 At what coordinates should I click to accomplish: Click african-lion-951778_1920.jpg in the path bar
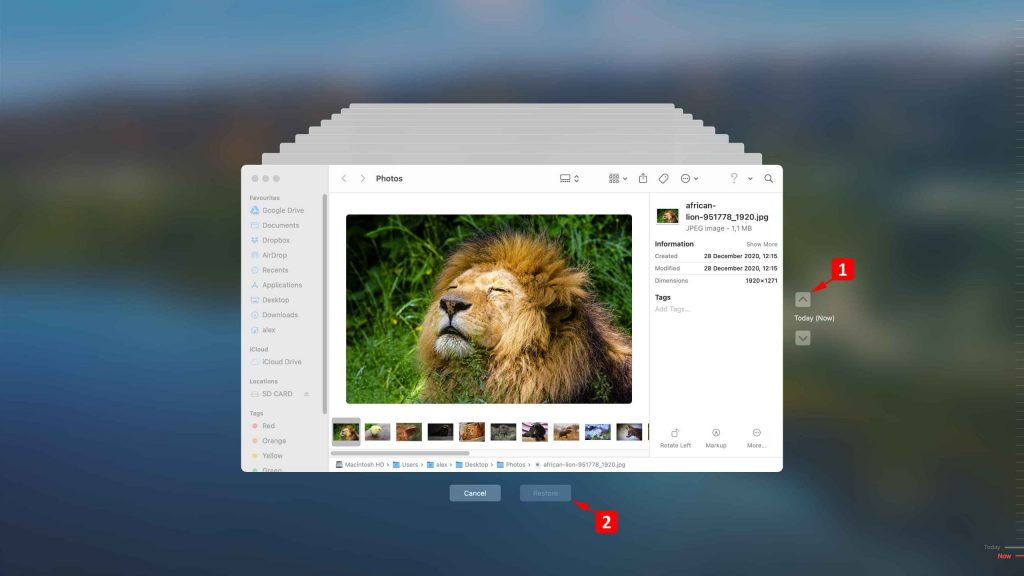580,465
